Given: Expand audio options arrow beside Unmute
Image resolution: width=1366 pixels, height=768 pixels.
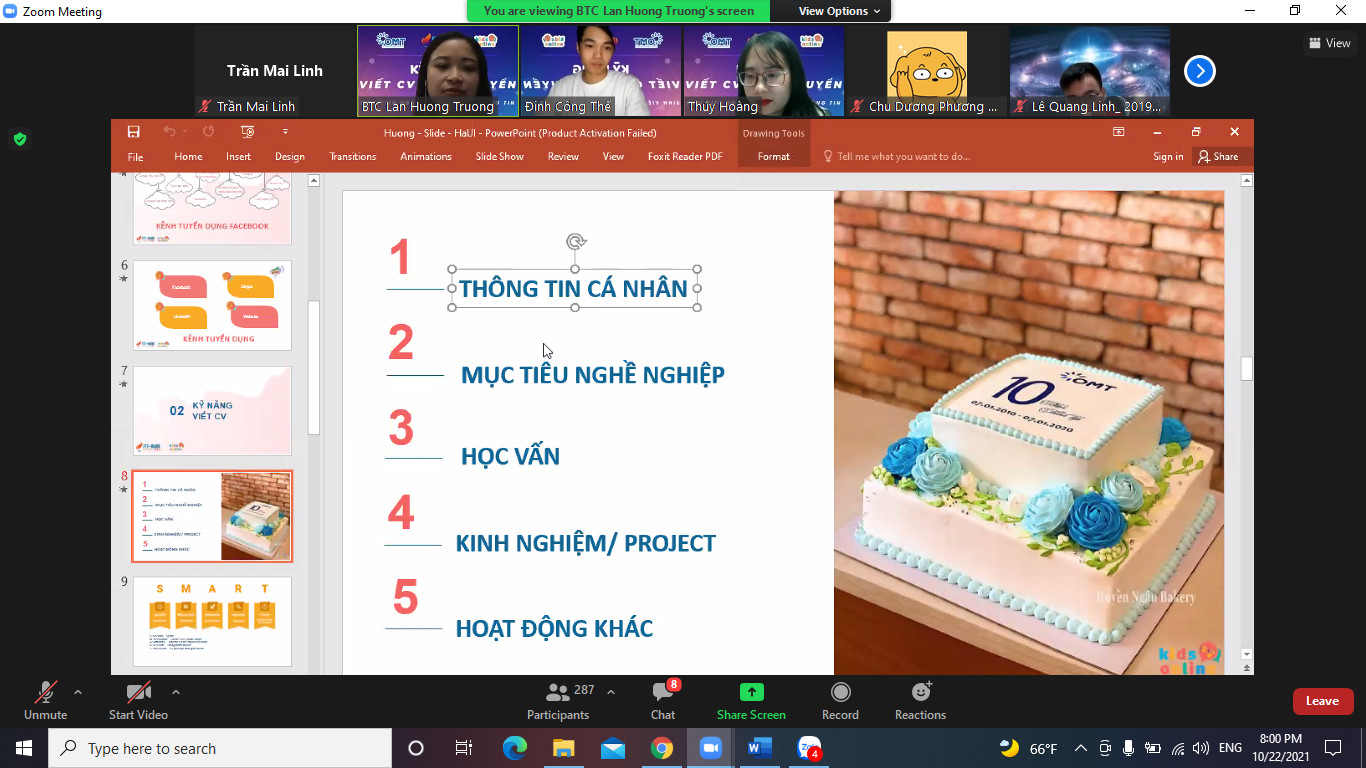Looking at the screenshot, I should [x=78, y=692].
